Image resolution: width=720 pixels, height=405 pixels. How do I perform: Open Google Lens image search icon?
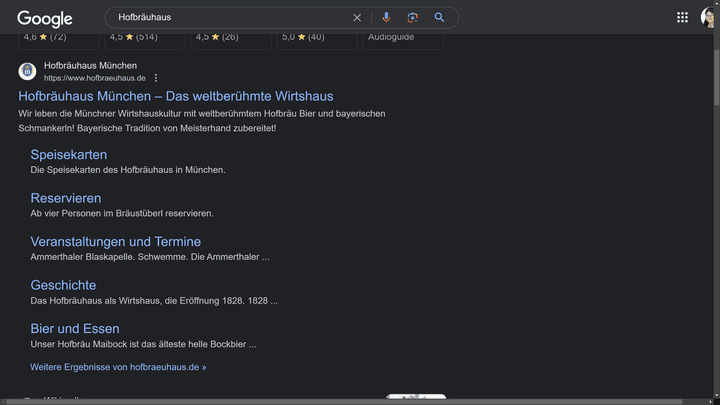point(412,17)
